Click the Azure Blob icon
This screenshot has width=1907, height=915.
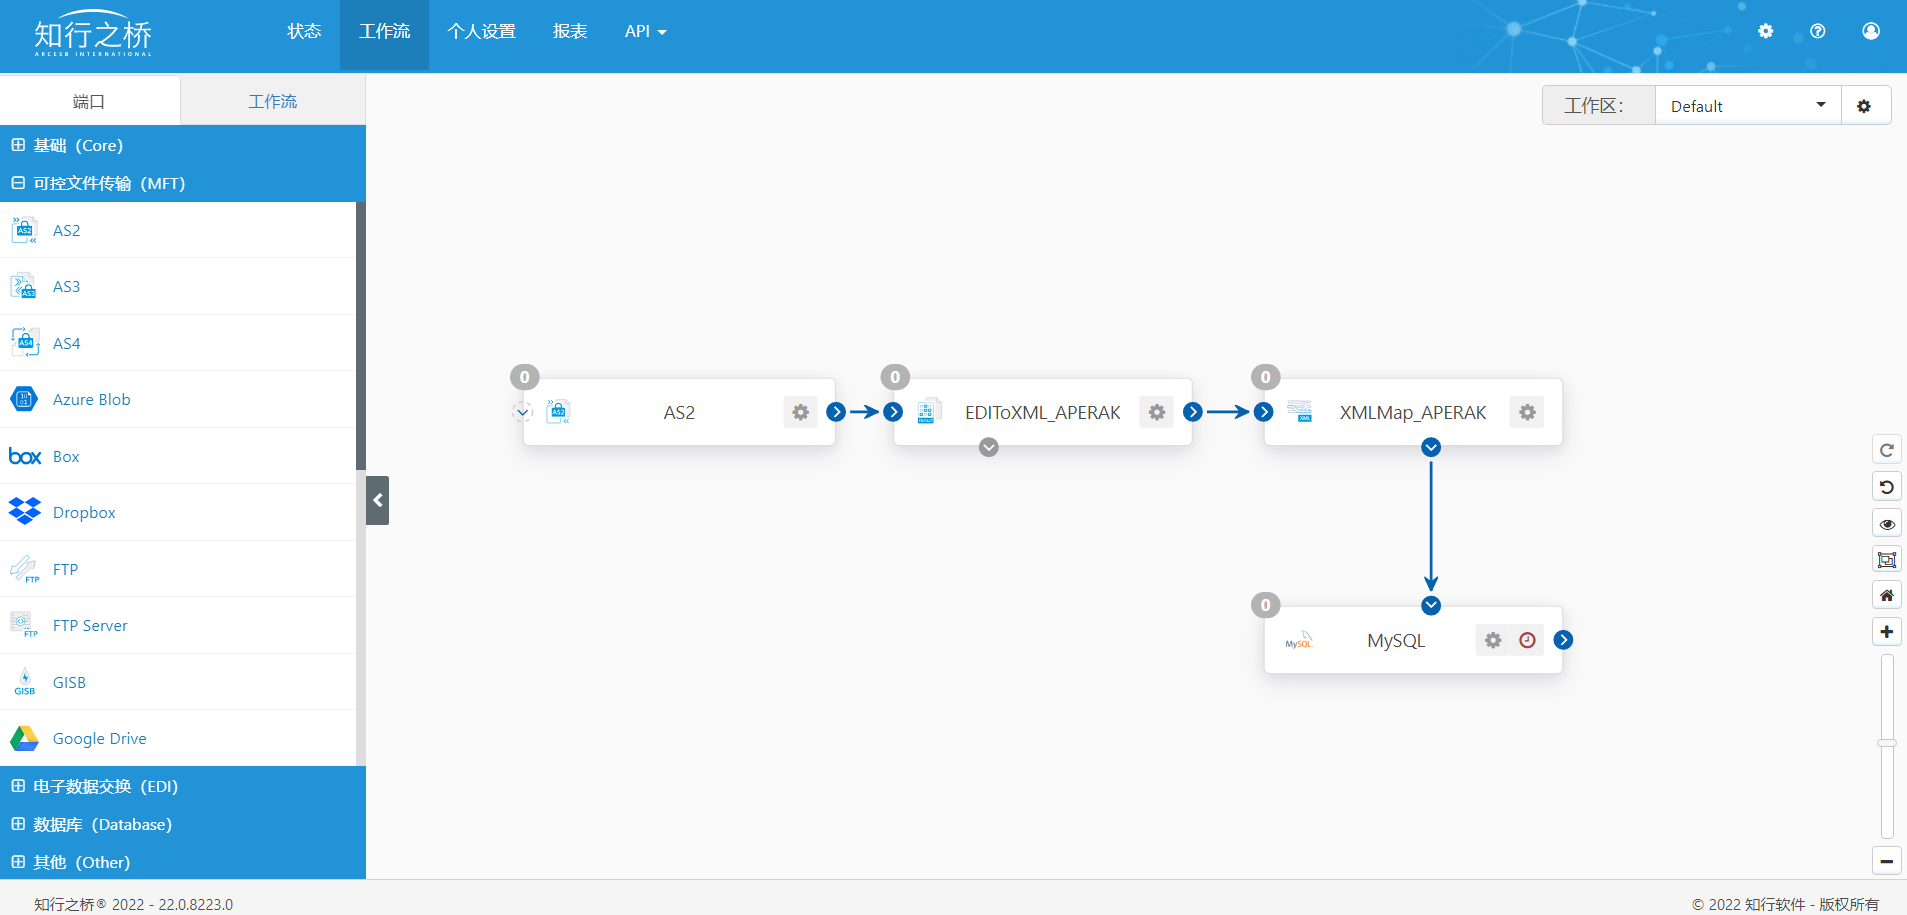coord(24,399)
